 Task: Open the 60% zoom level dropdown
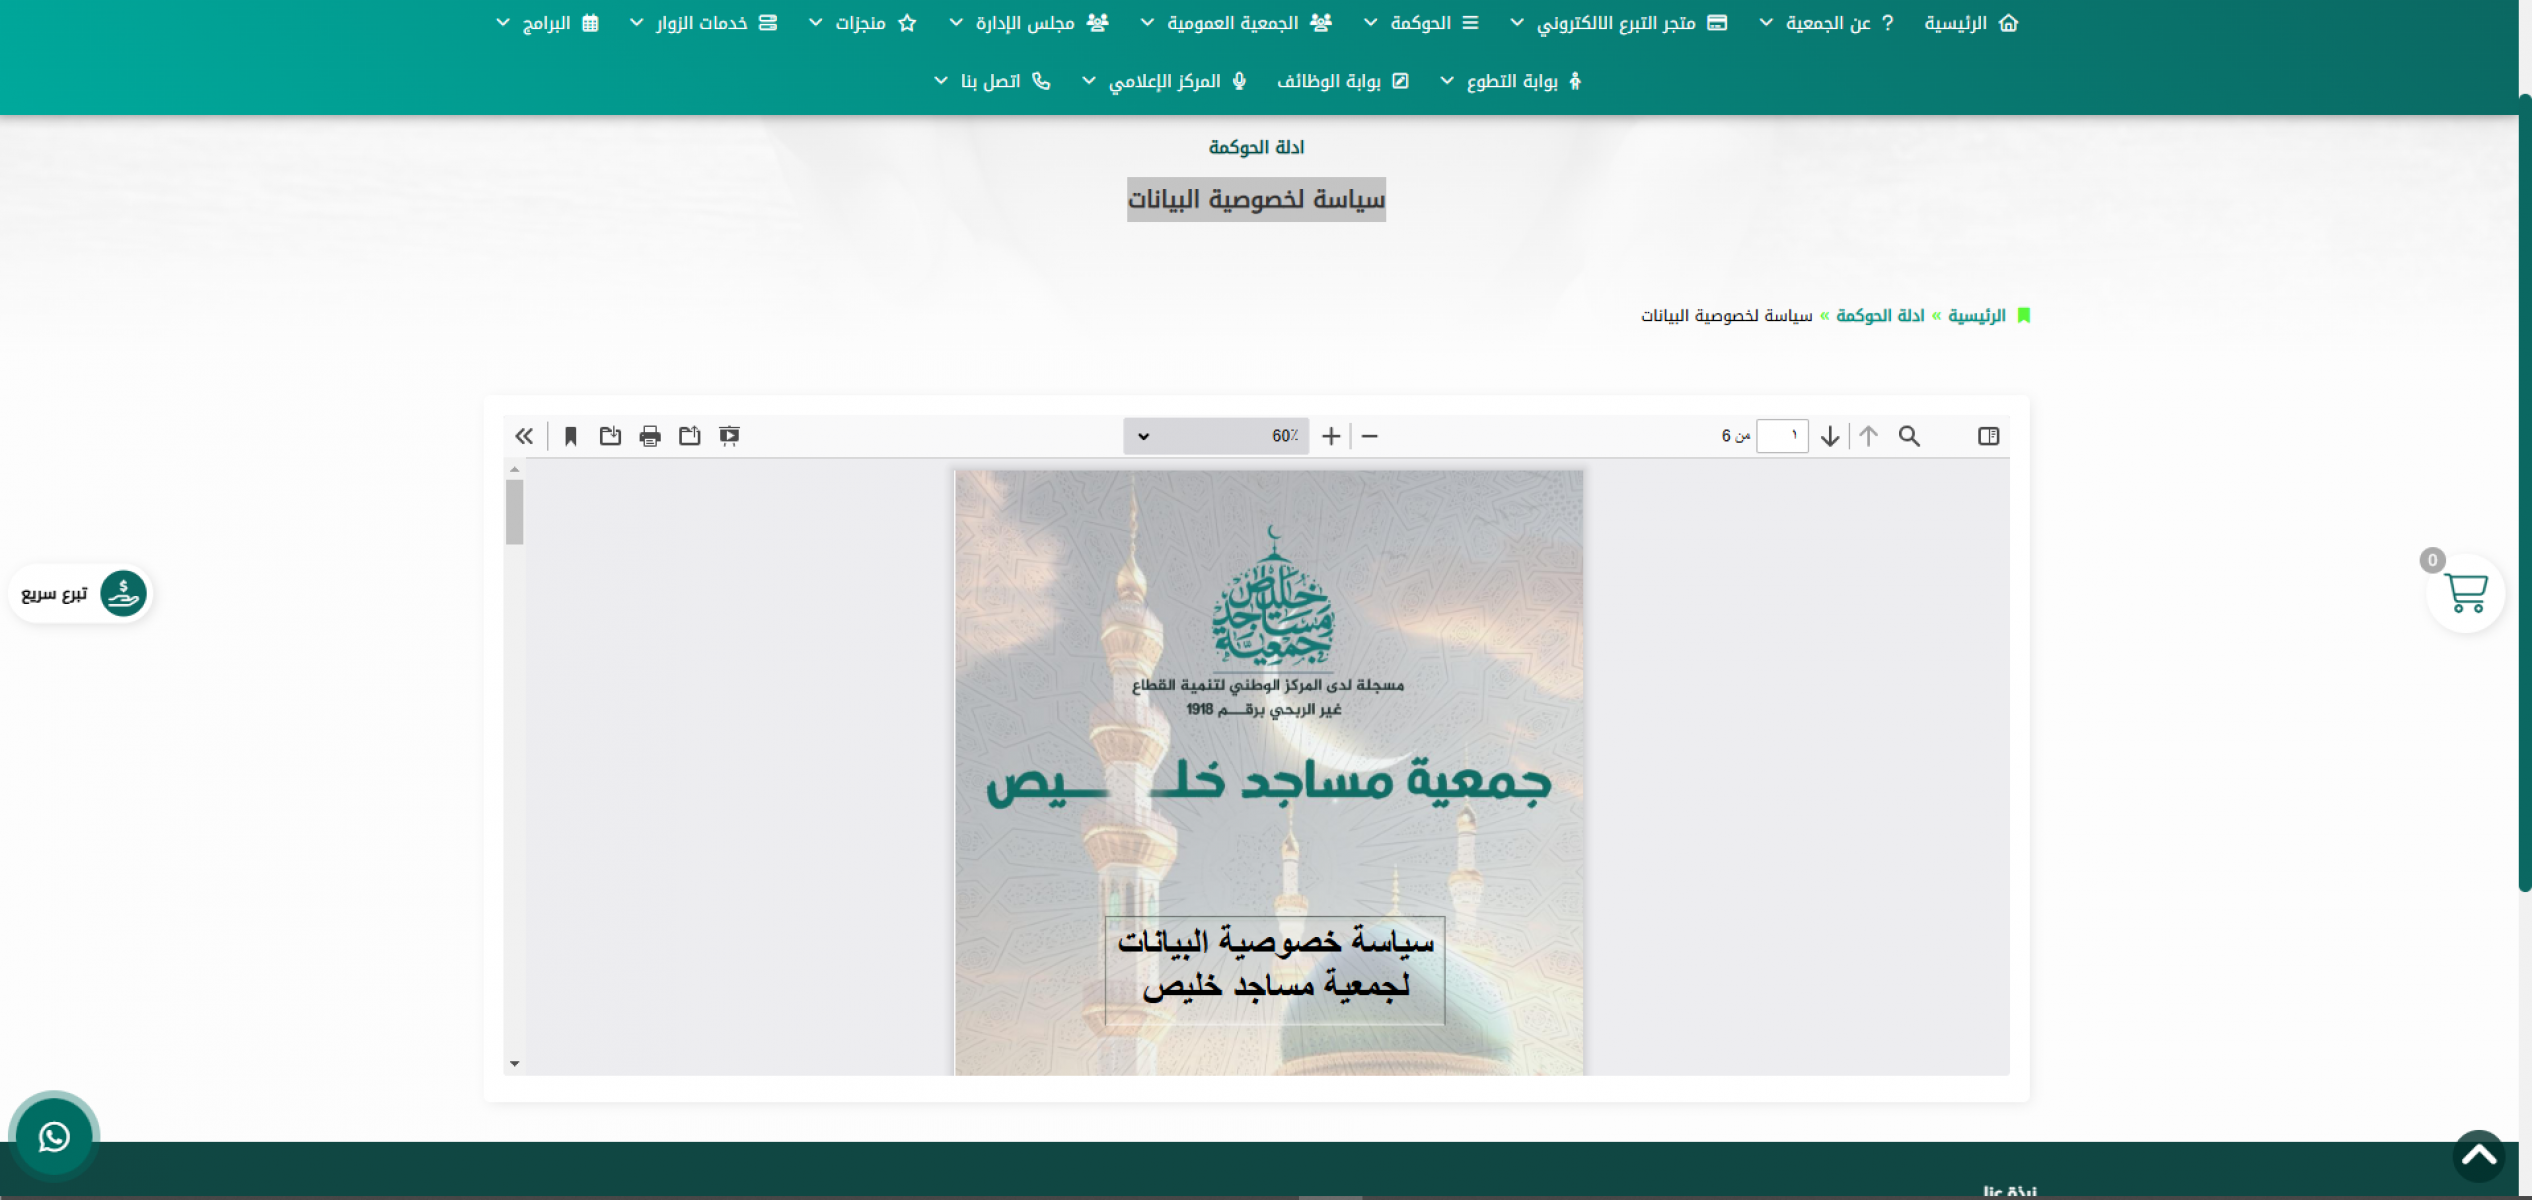point(1216,436)
